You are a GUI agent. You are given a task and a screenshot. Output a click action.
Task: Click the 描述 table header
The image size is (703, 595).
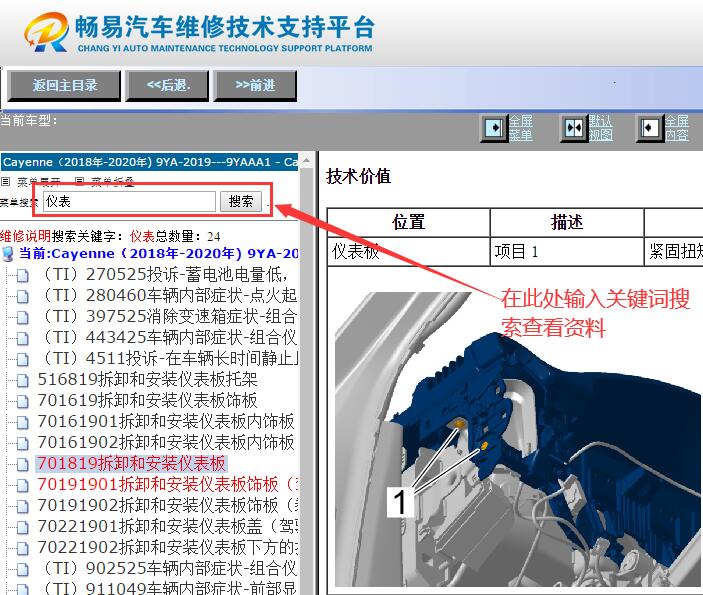point(567,222)
